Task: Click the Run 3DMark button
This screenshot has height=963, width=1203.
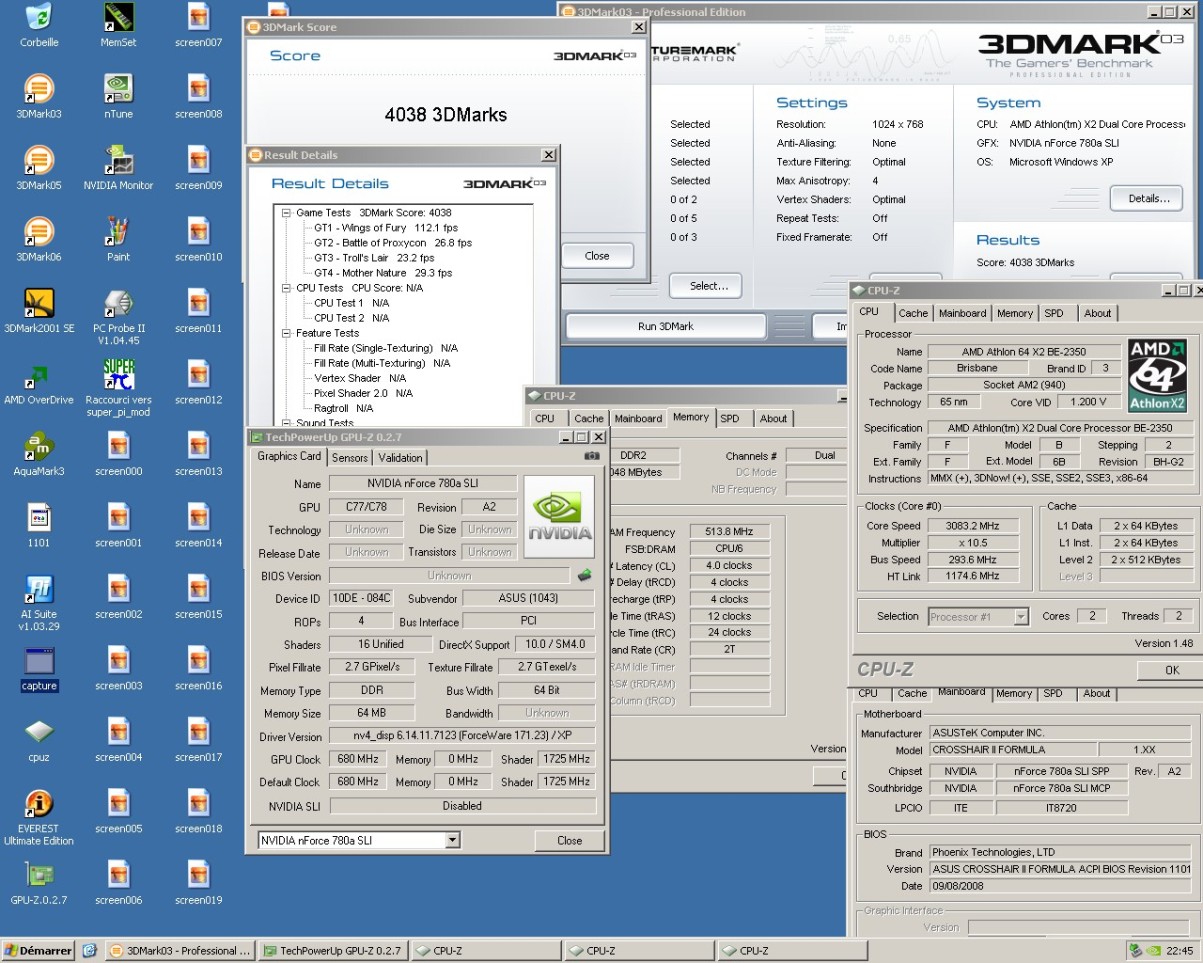Action: pos(666,326)
